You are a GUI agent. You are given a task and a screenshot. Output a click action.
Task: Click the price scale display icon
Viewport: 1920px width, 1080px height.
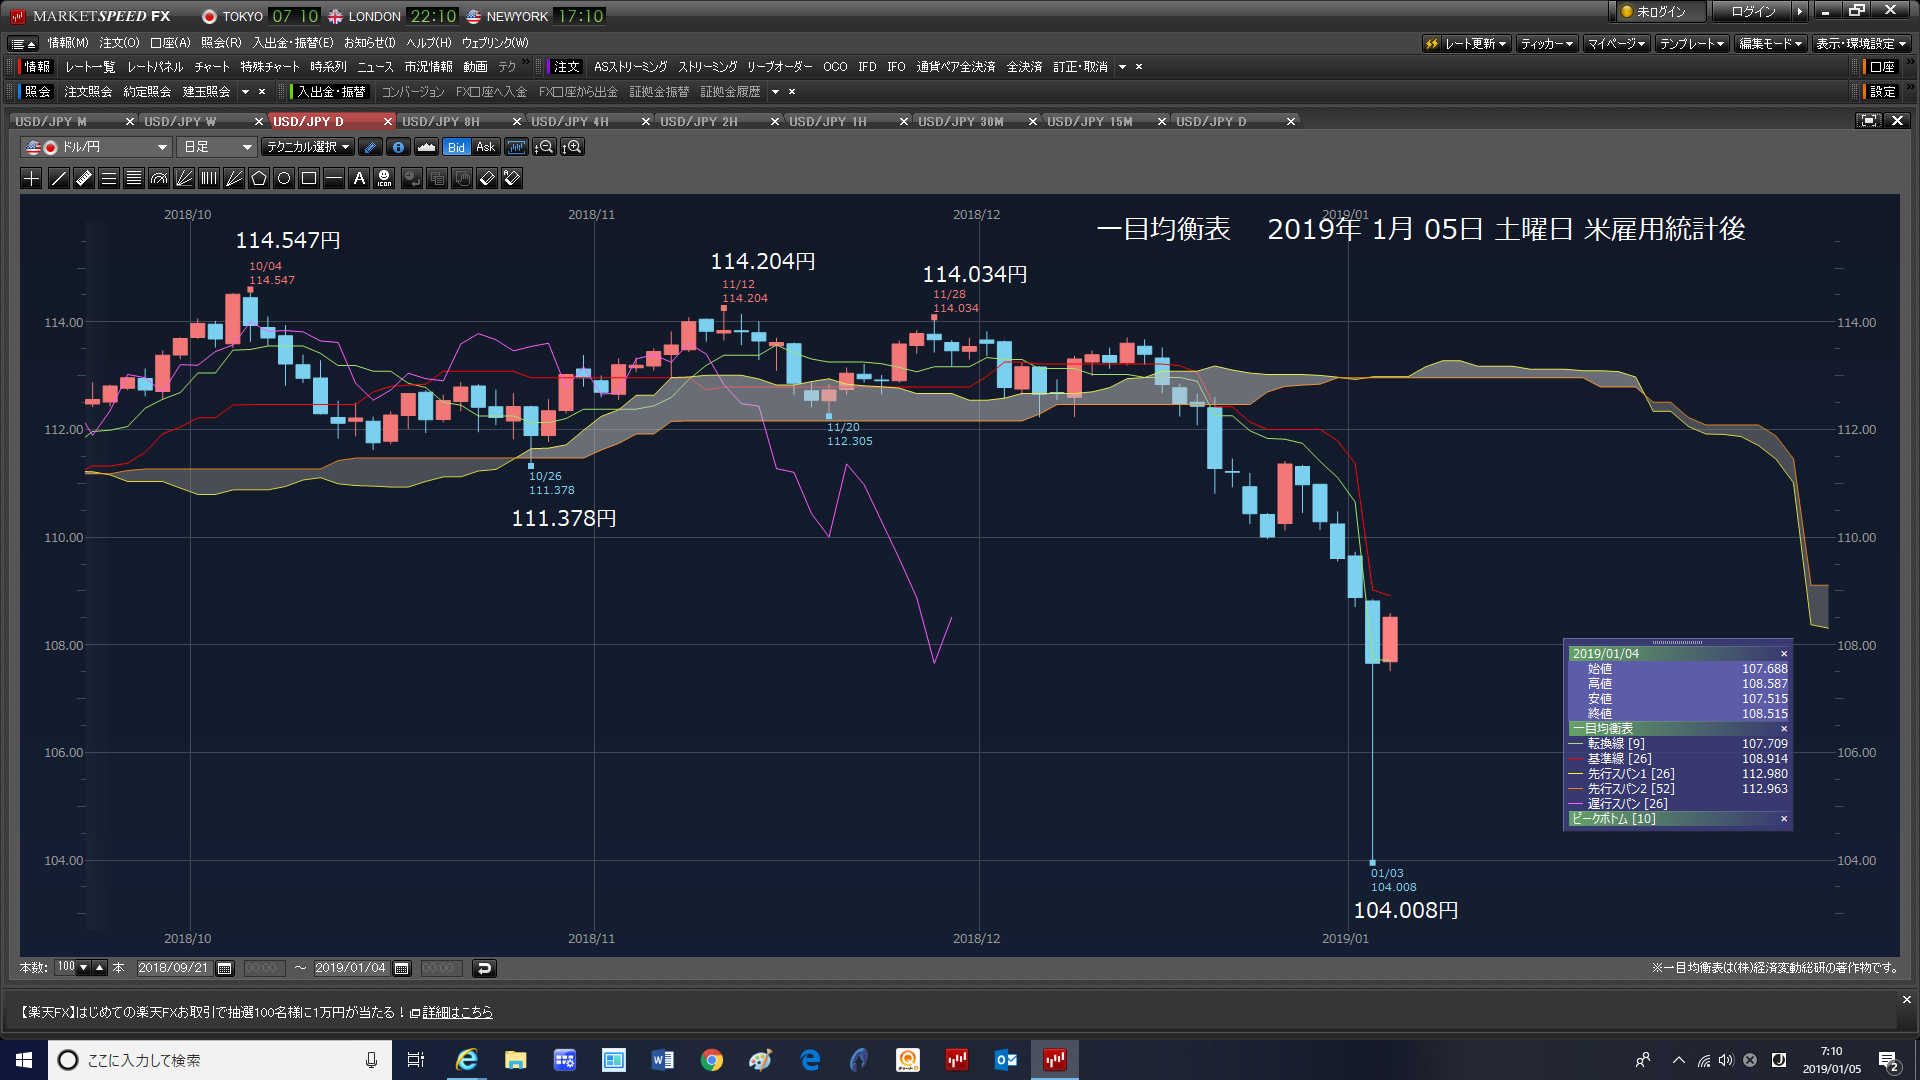[x=516, y=147]
